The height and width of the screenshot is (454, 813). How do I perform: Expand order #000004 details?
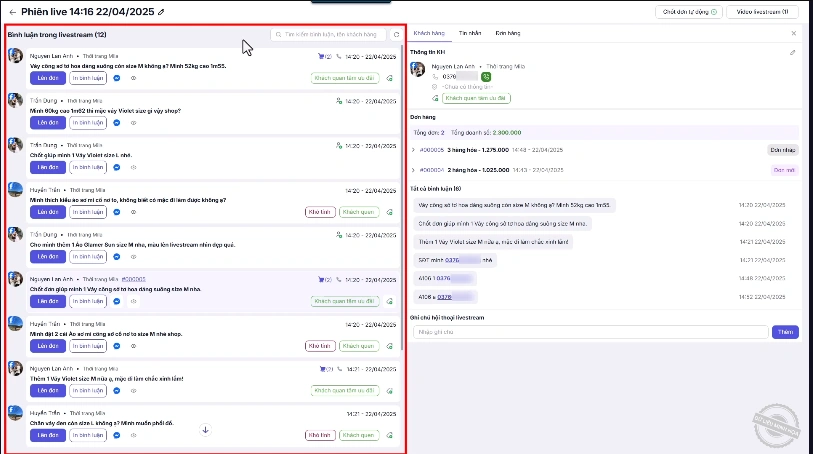pos(413,170)
